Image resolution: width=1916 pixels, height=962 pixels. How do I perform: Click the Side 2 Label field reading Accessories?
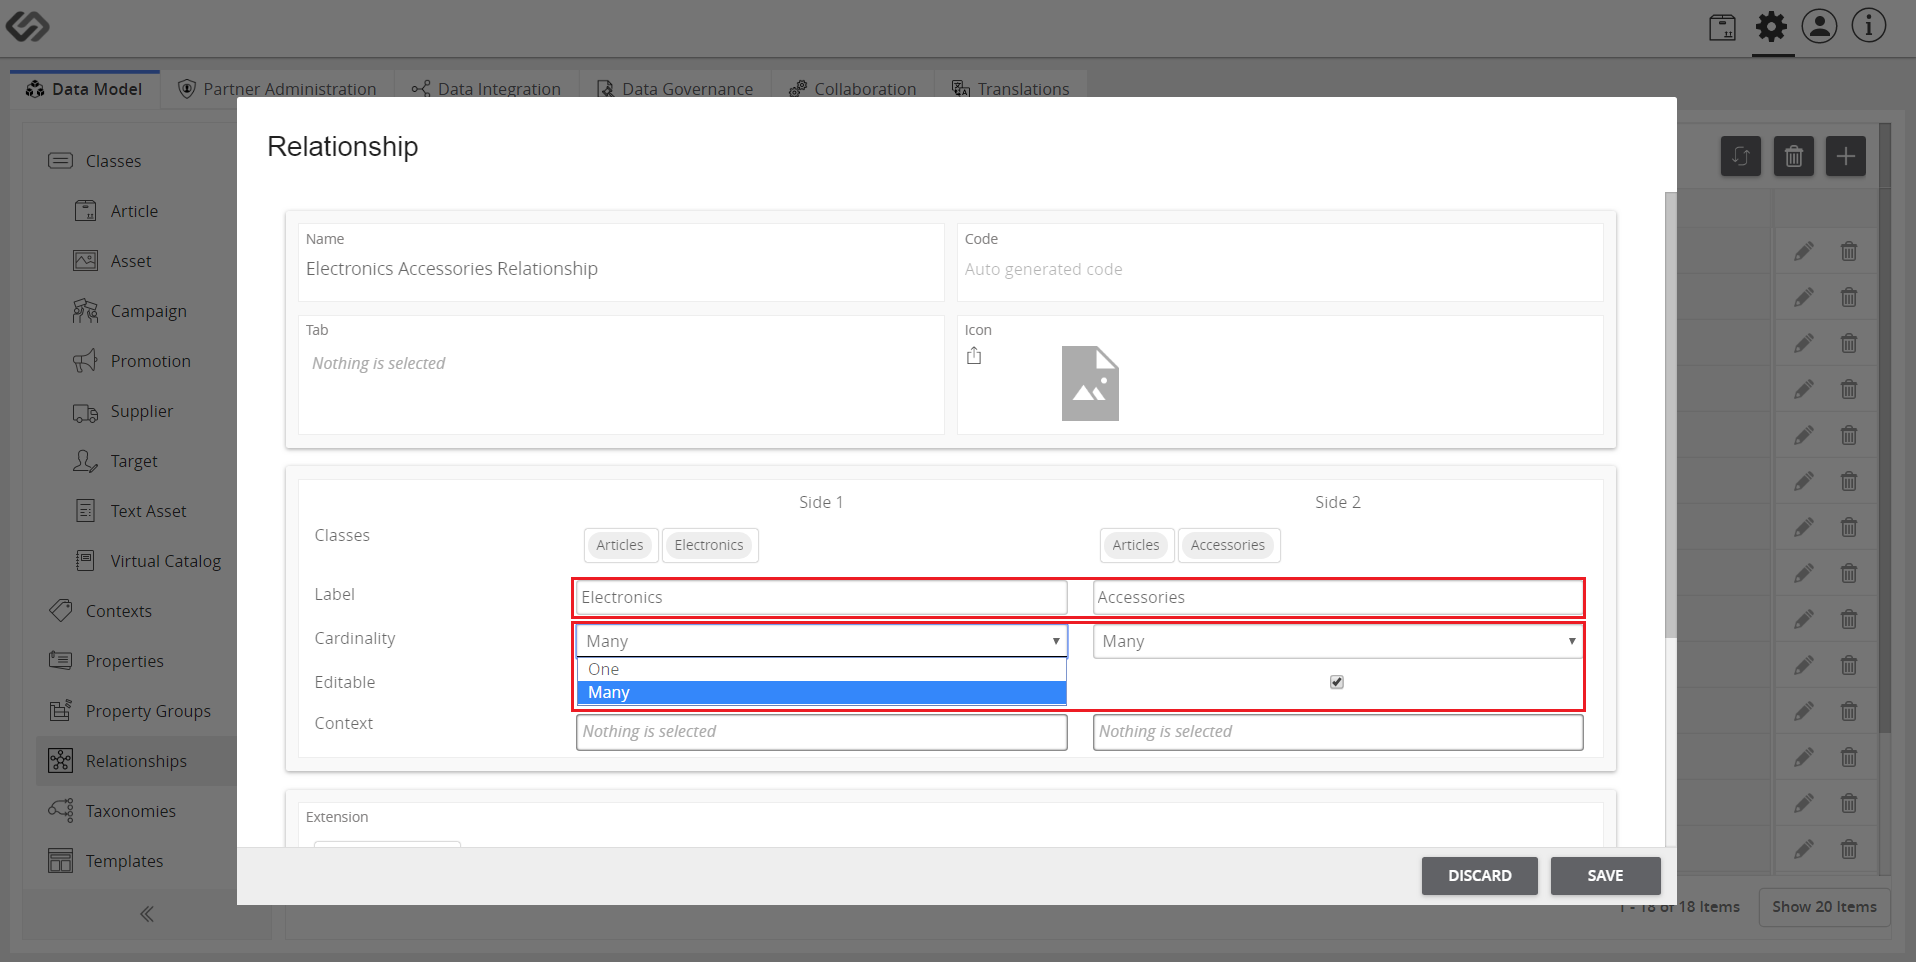(x=1338, y=597)
